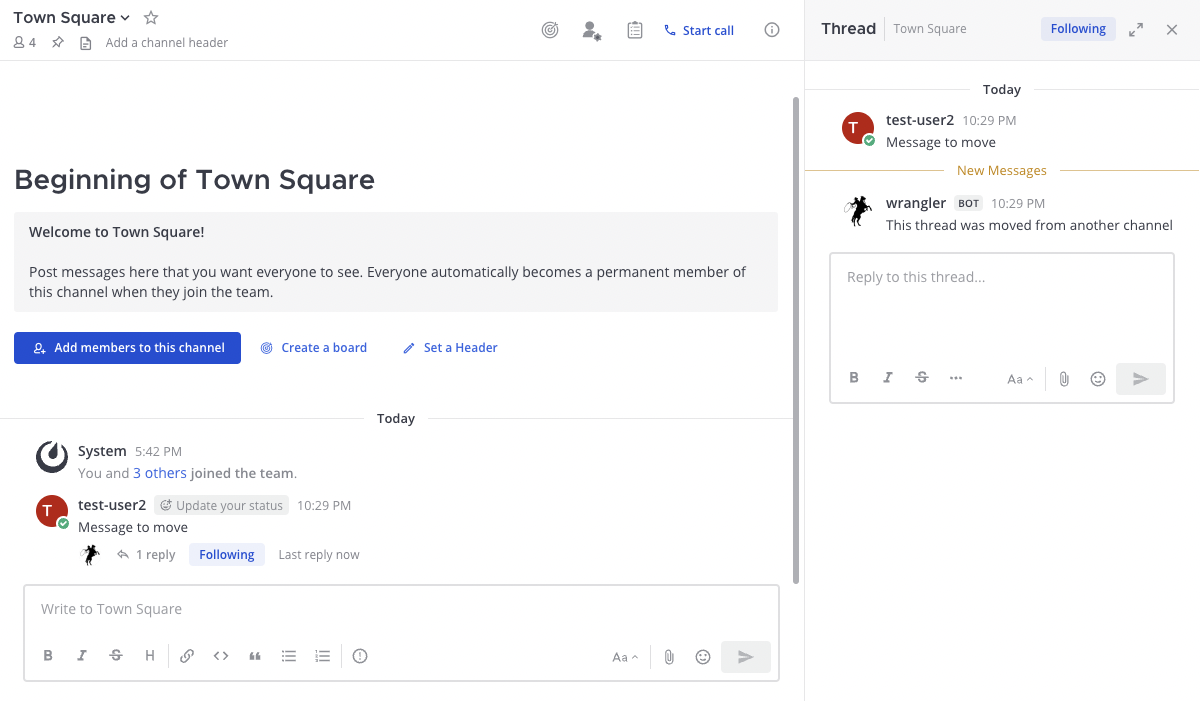1200x701 pixels.
Task: Click Add members to this channel
Action: (x=127, y=348)
